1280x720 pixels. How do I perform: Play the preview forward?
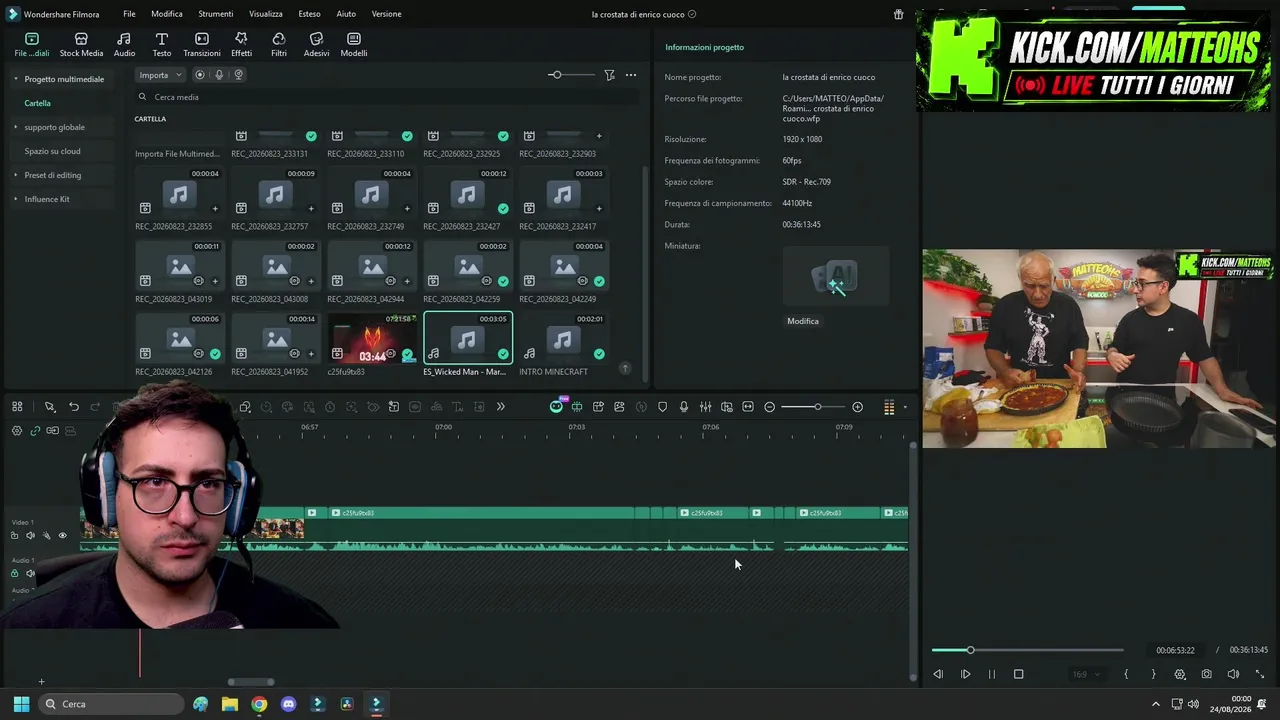(965, 674)
